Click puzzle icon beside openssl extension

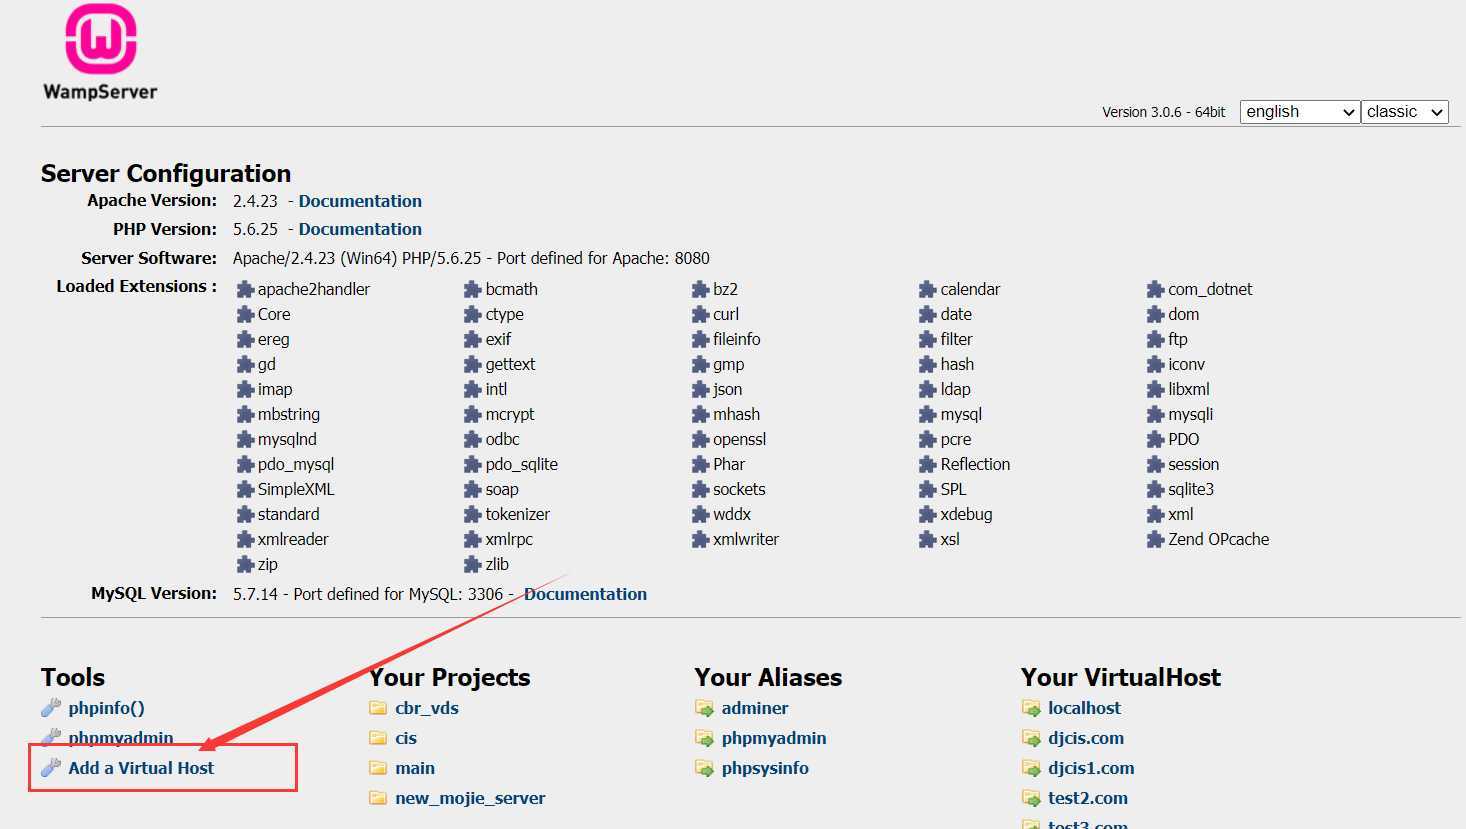click(x=700, y=439)
